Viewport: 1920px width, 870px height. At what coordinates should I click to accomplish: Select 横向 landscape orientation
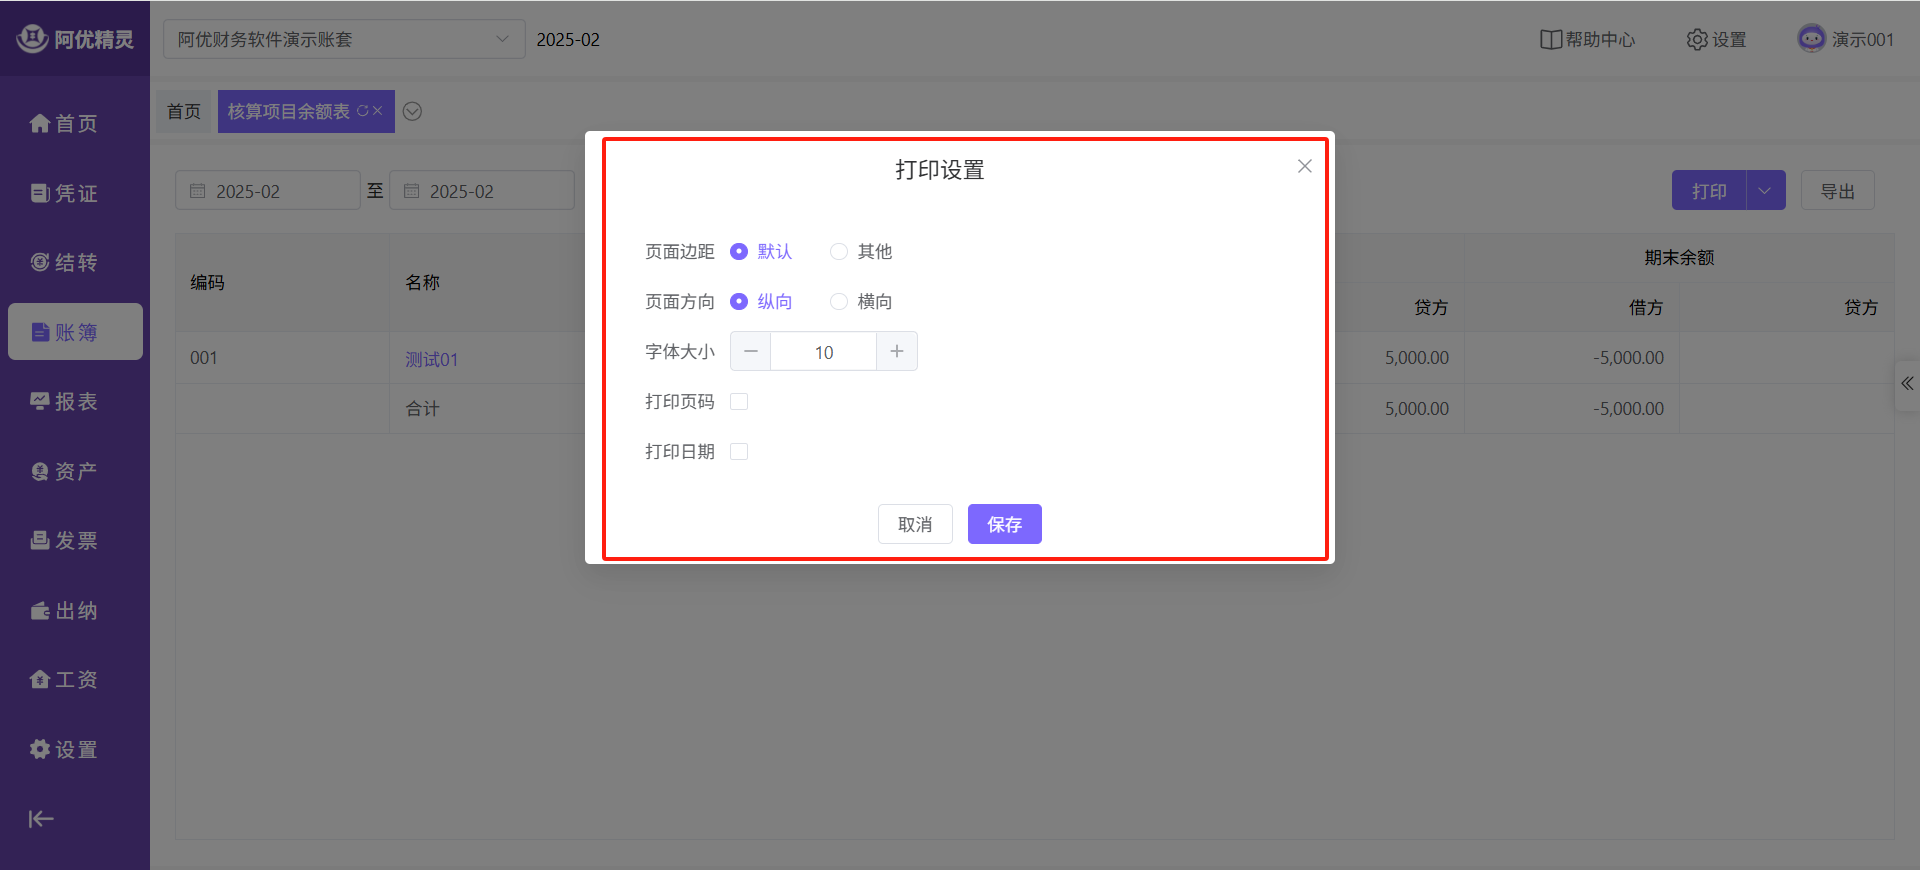[839, 302]
